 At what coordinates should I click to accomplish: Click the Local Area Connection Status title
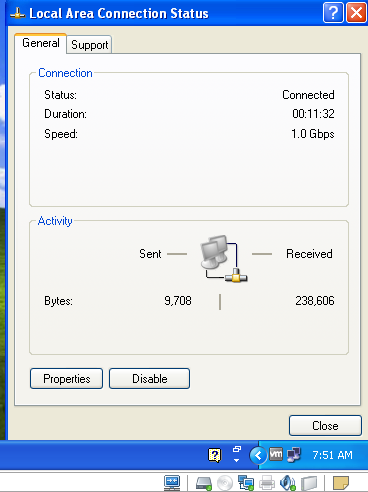119,14
